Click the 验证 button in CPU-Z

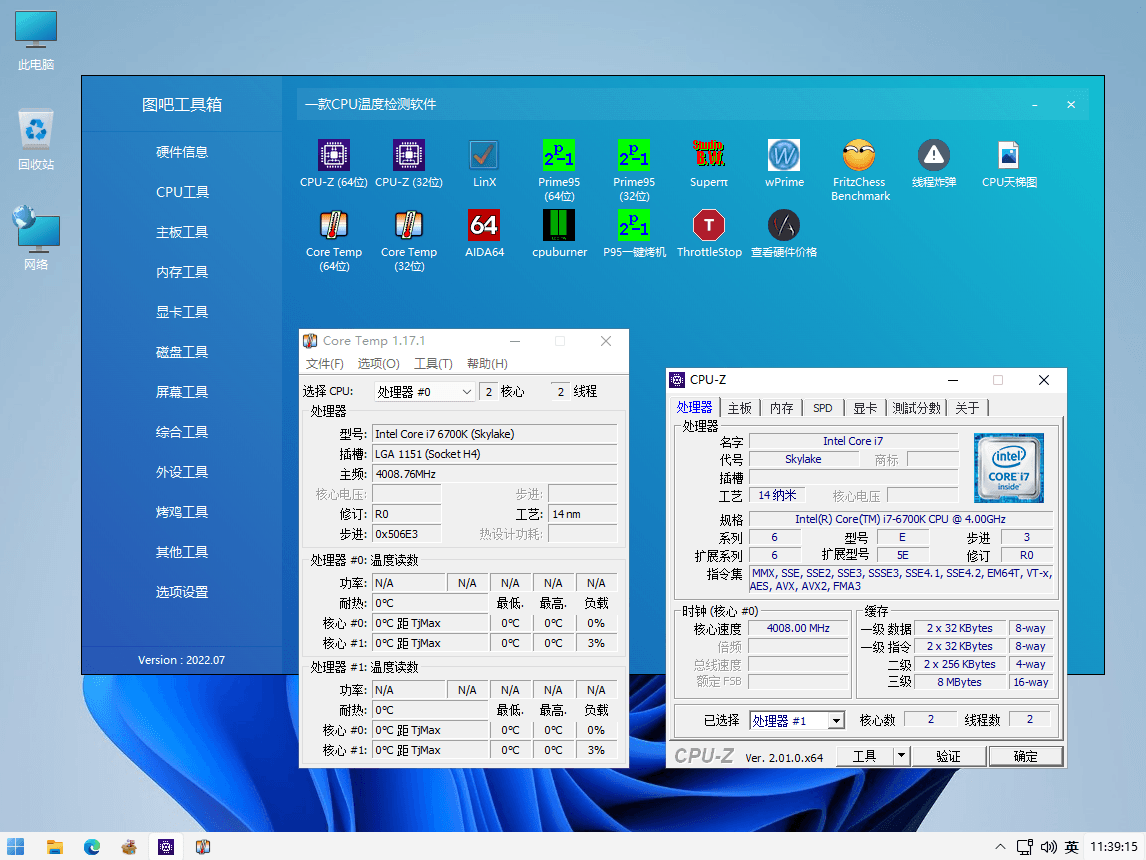click(949, 756)
